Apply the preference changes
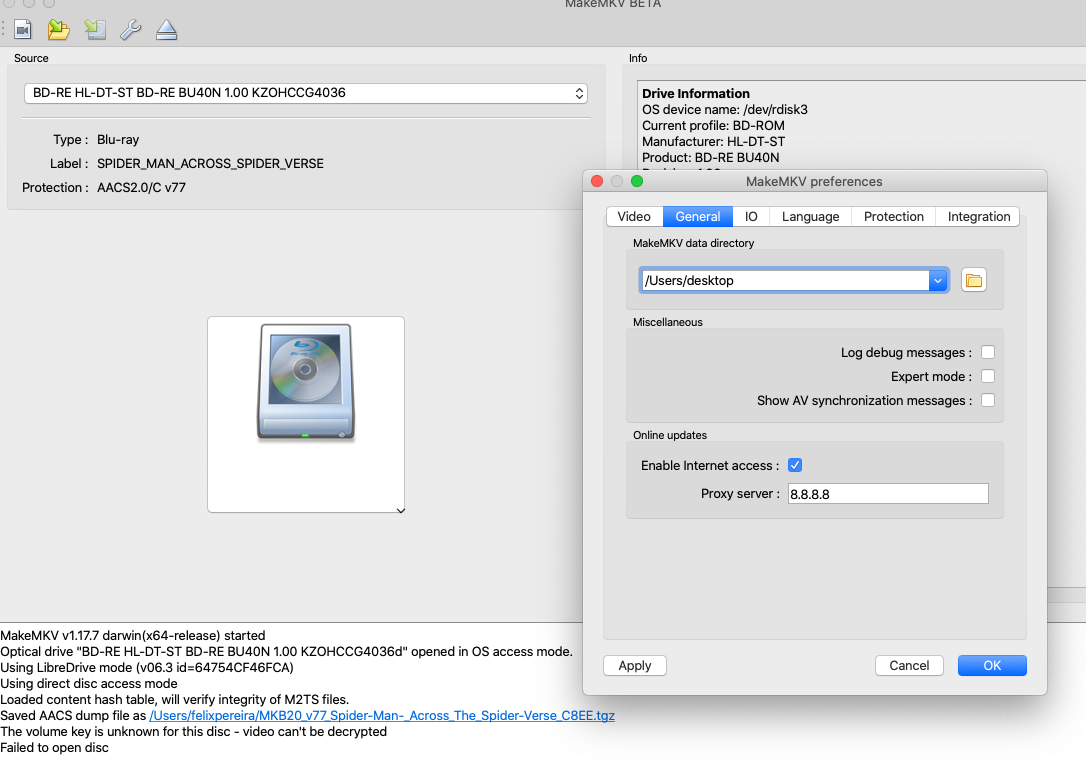This screenshot has width=1086, height=770. pyautogui.click(x=634, y=665)
